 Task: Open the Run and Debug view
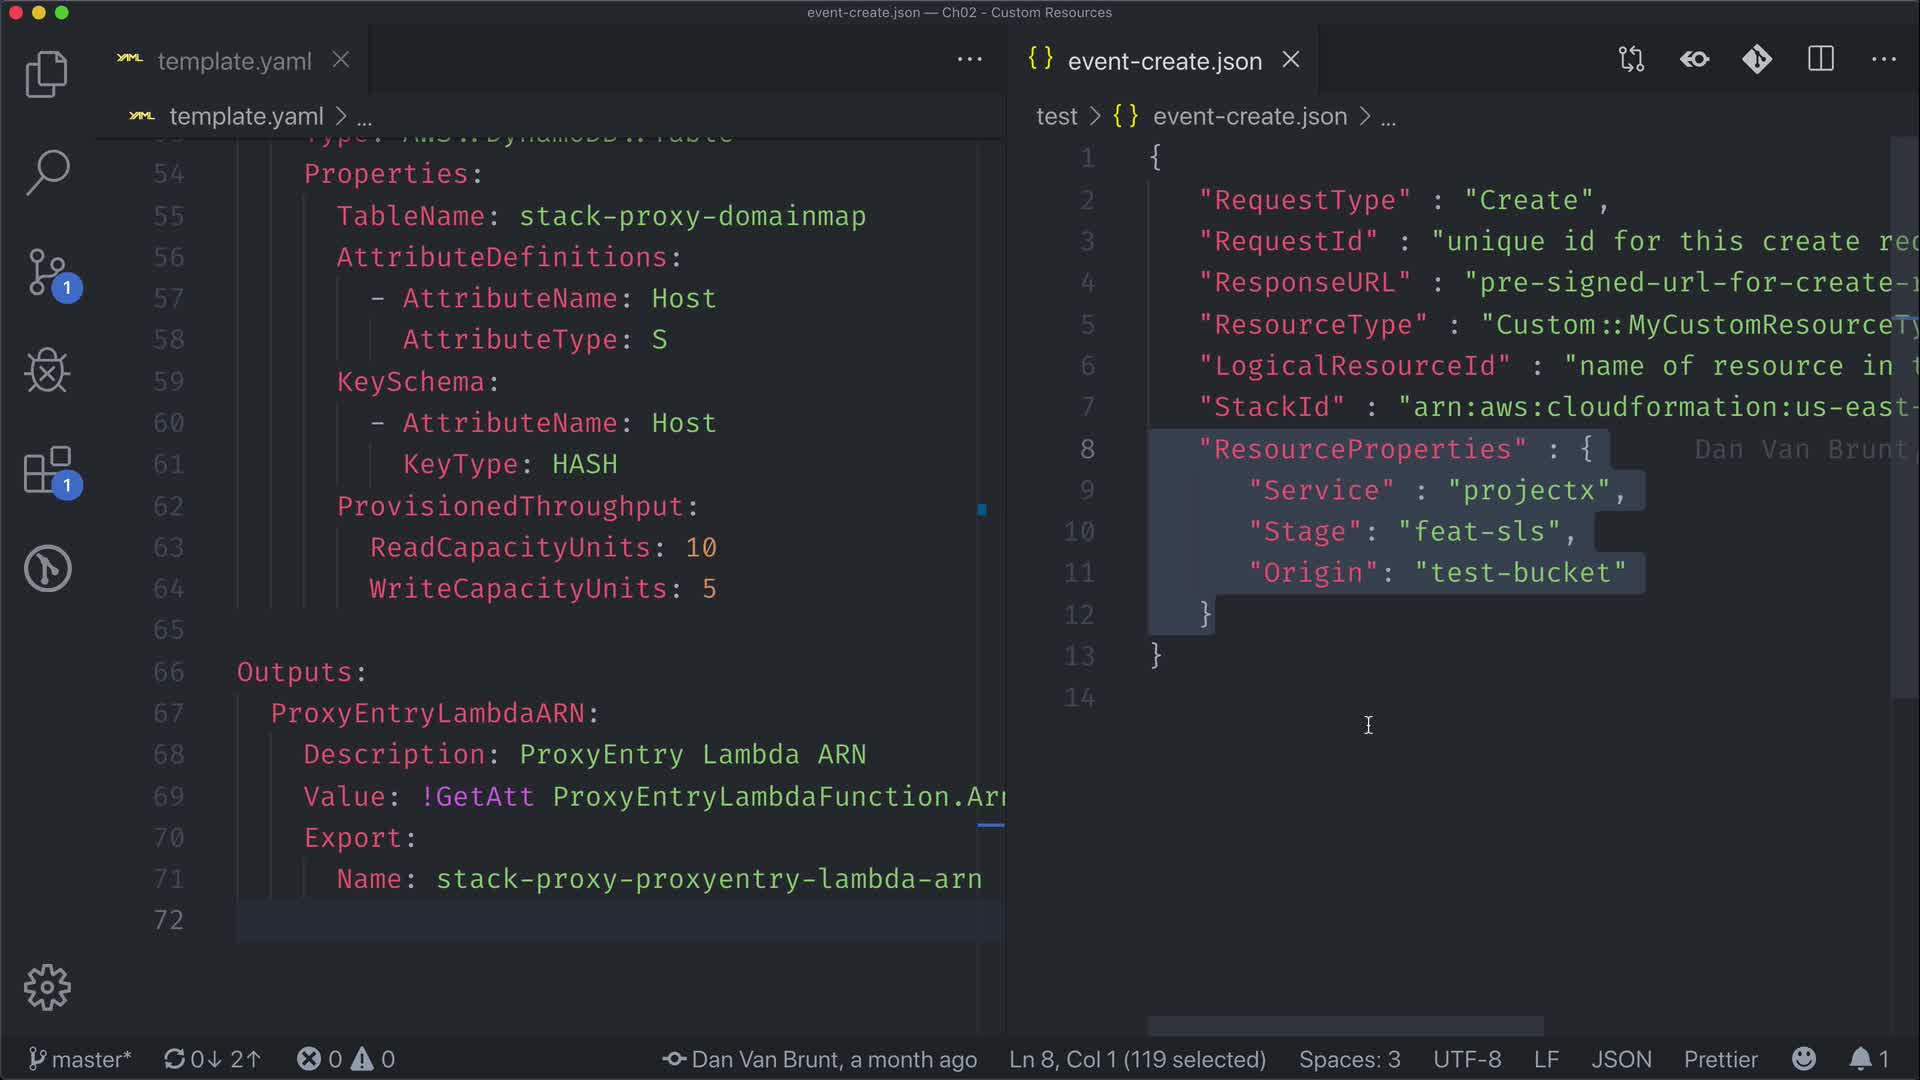(x=46, y=371)
